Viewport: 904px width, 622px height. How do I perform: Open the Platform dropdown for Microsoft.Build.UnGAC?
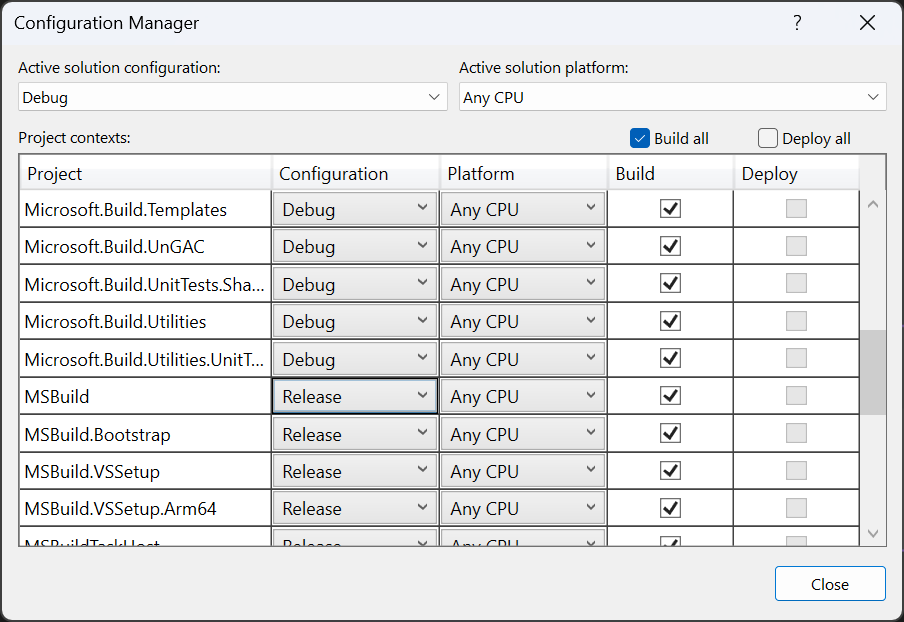tap(592, 245)
